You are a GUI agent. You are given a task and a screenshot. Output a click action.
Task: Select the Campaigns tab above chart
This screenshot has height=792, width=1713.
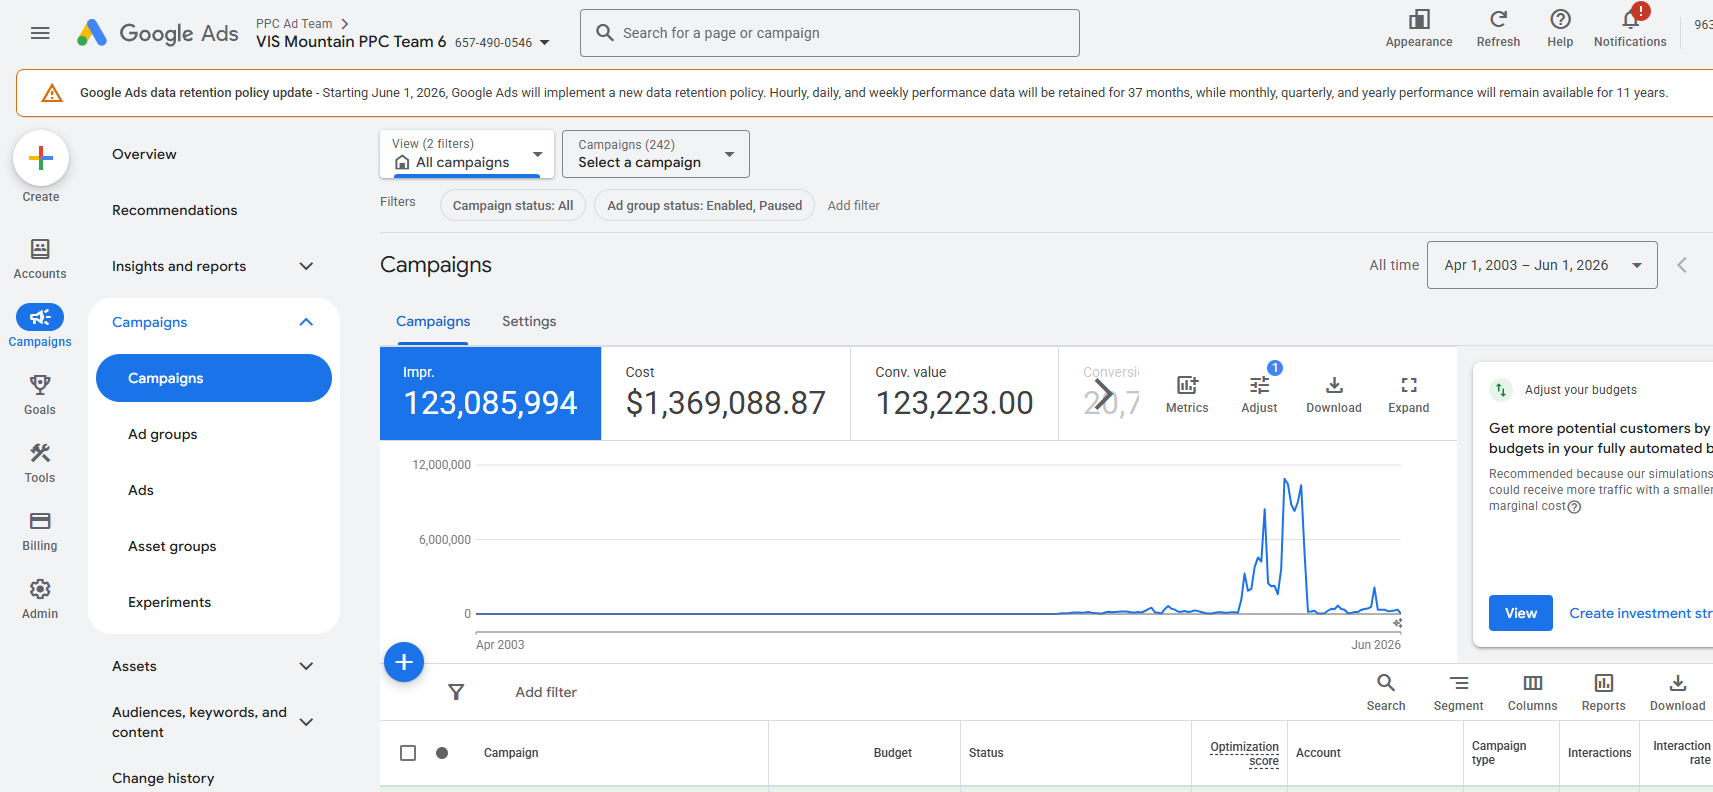[433, 321]
